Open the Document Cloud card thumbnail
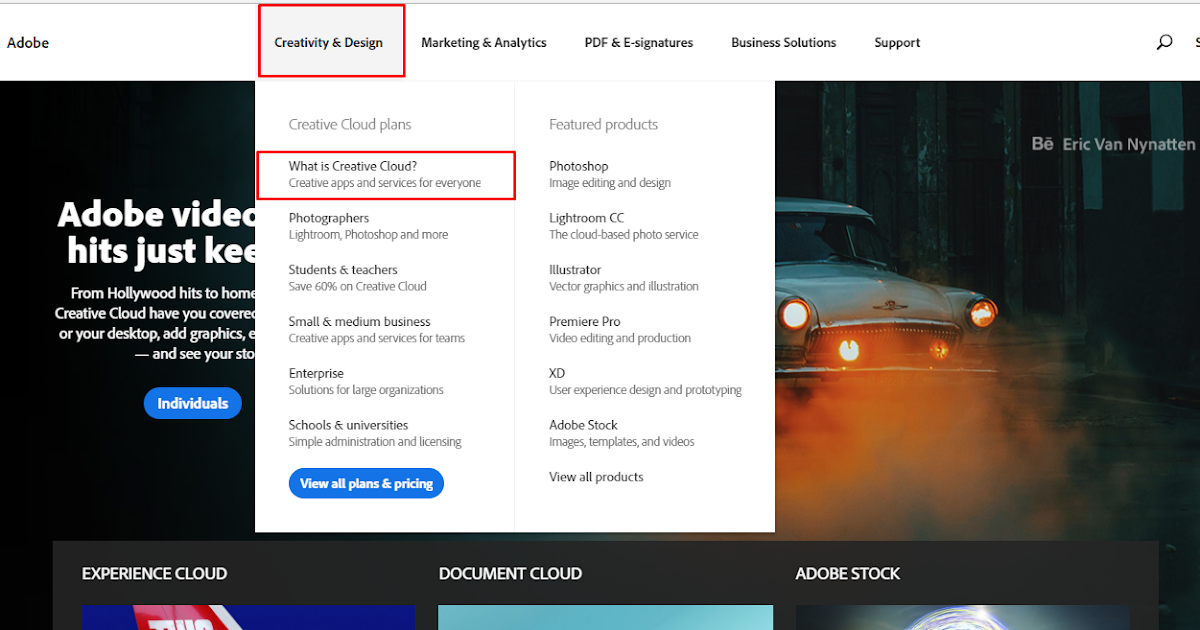 pyautogui.click(x=605, y=617)
